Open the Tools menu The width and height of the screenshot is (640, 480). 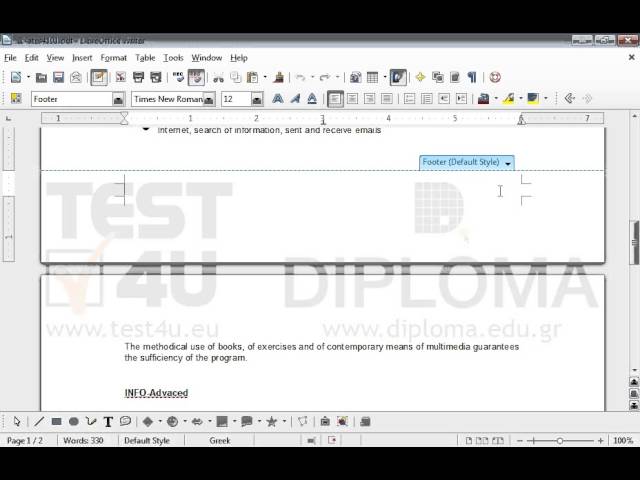[173, 58]
